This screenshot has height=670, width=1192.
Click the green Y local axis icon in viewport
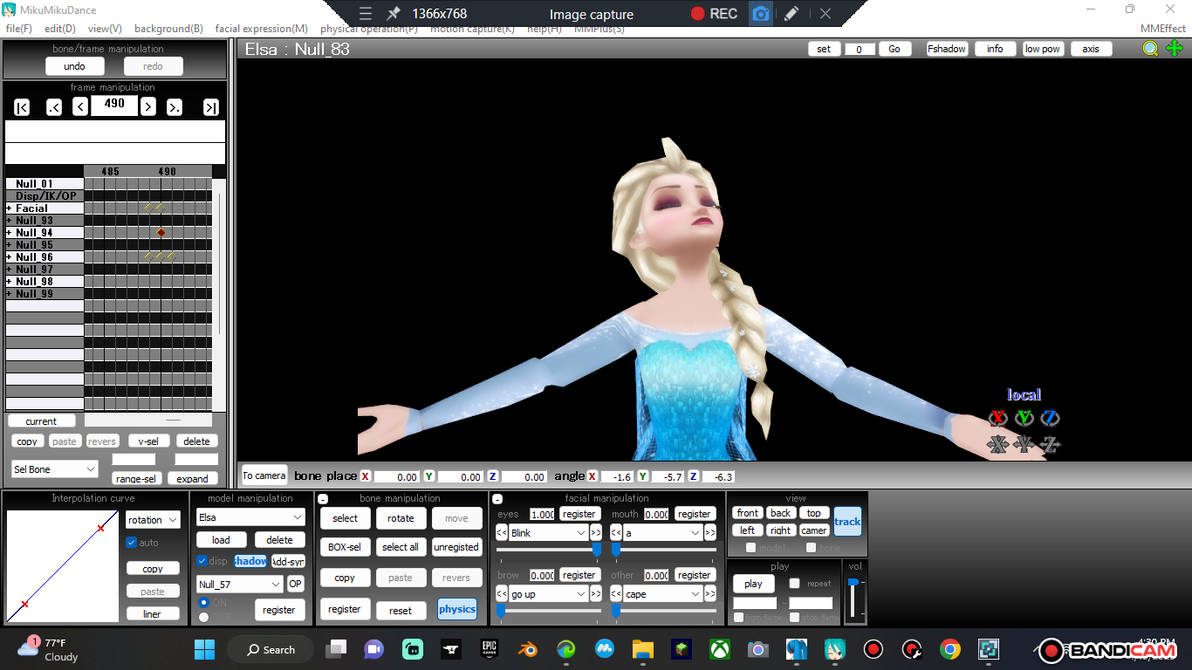1023,418
